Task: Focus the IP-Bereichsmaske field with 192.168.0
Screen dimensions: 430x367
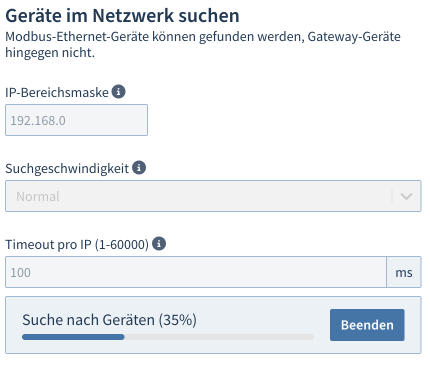Action: (x=76, y=120)
